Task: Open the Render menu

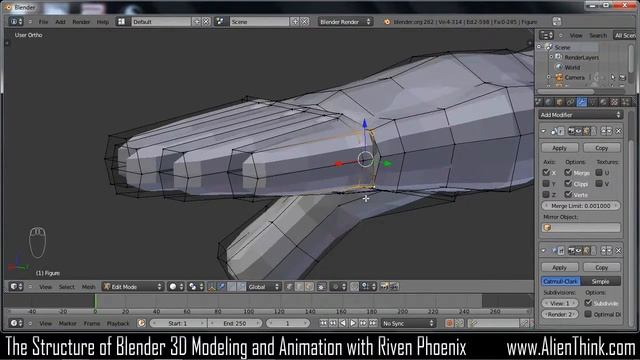Action: click(x=81, y=22)
